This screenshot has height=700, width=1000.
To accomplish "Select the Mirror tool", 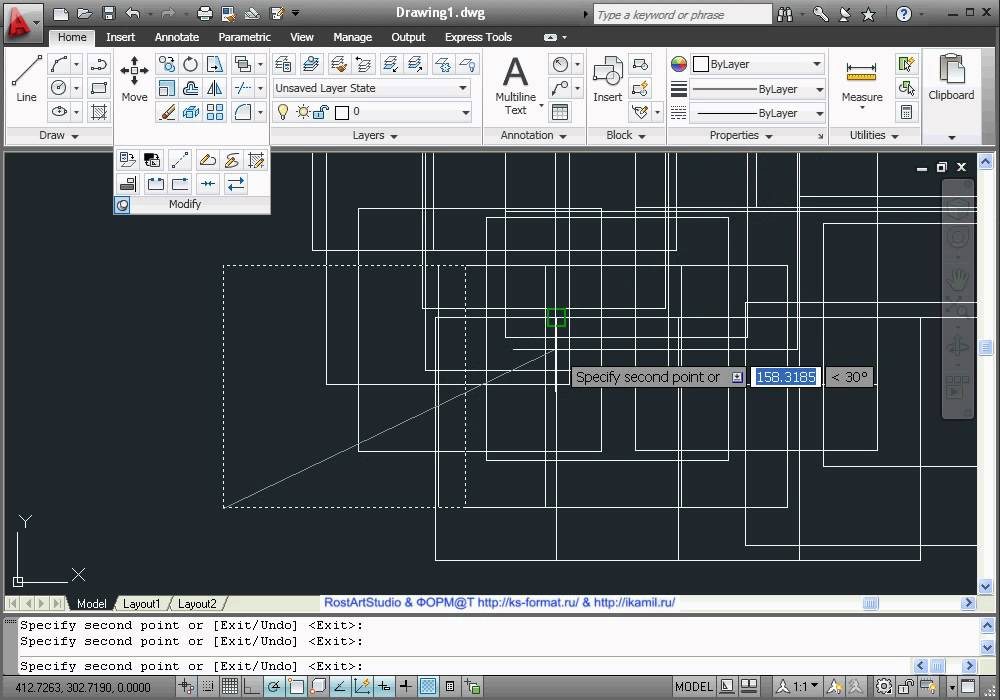I will click(x=215, y=88).
